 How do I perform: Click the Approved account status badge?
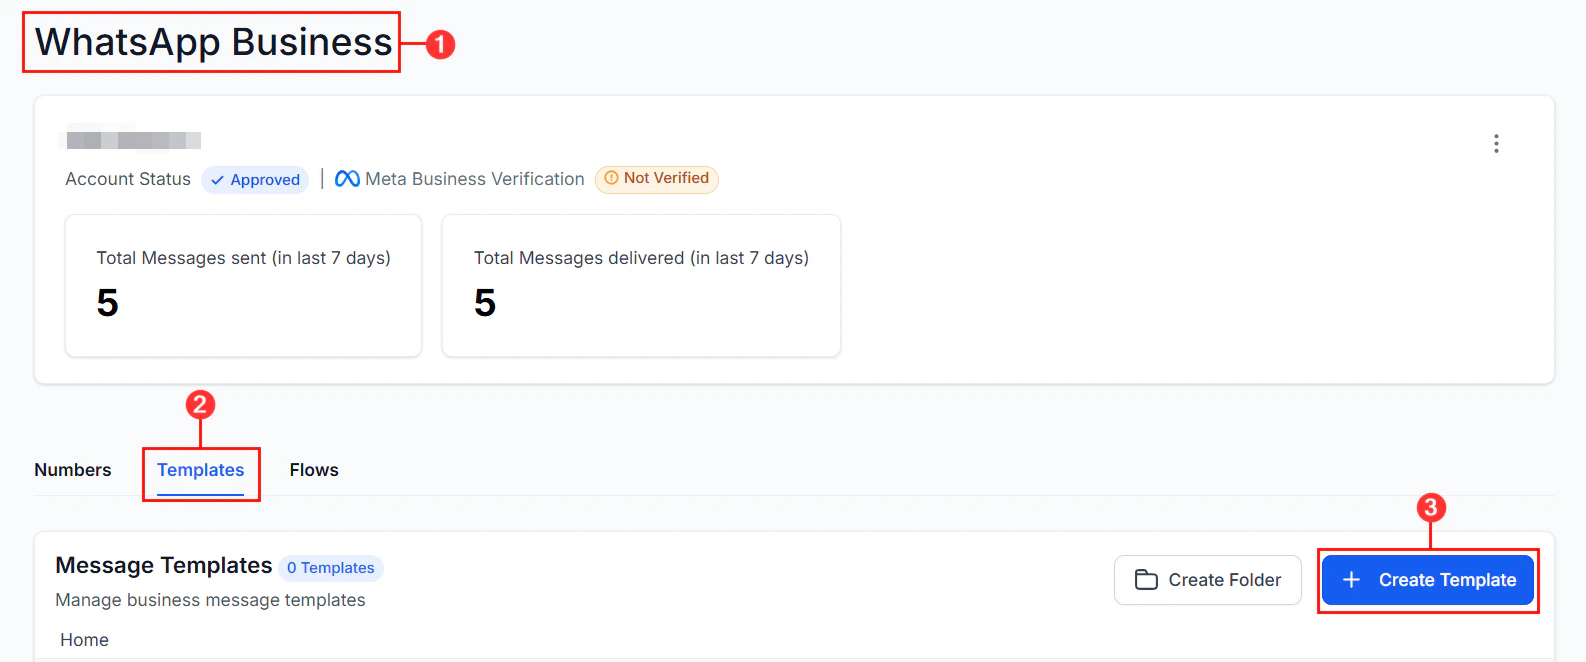[x=255, y=180]
